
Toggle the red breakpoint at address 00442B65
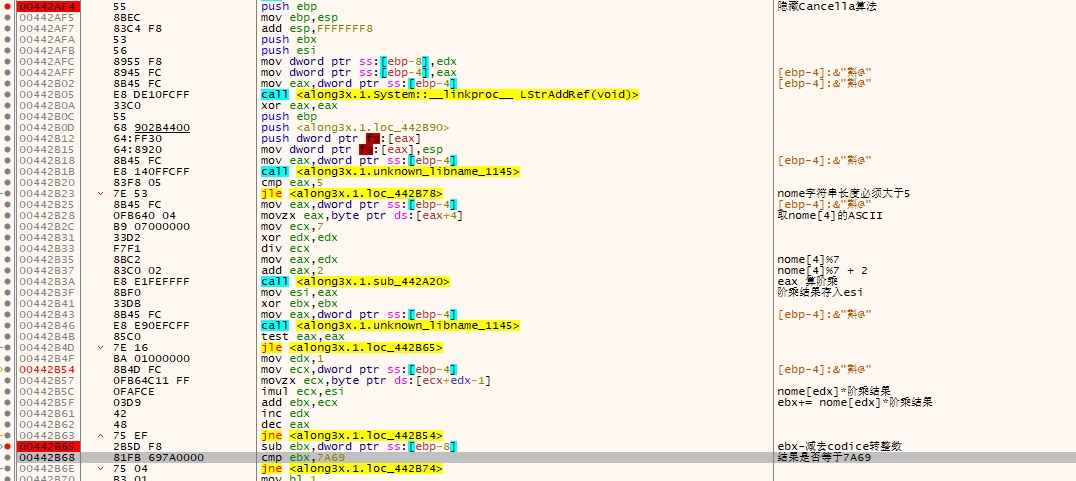coord(8,446)
